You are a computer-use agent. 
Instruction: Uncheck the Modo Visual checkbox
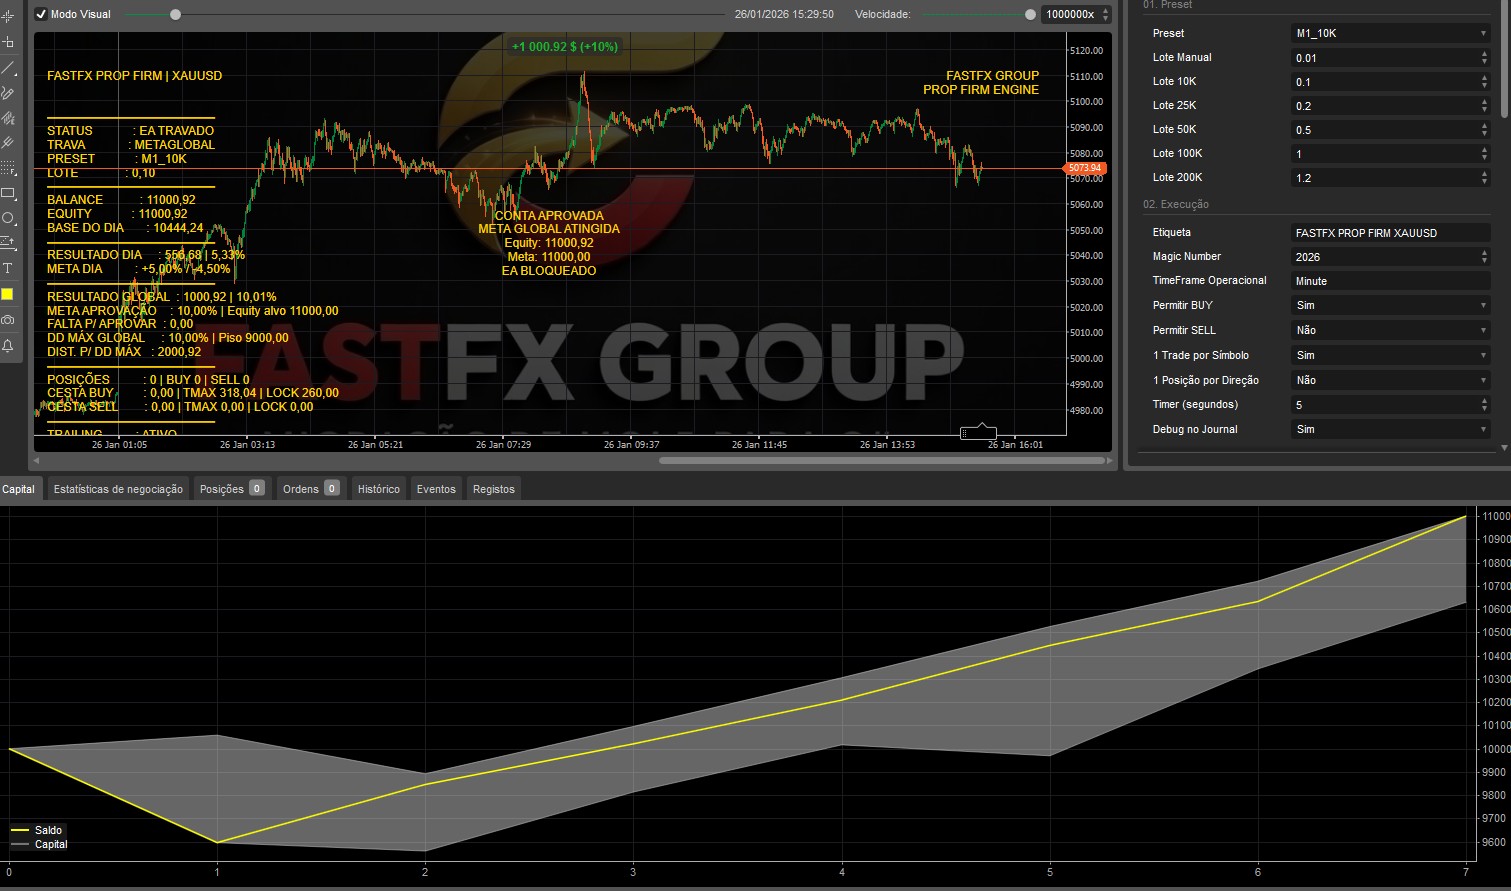point(41,14)
